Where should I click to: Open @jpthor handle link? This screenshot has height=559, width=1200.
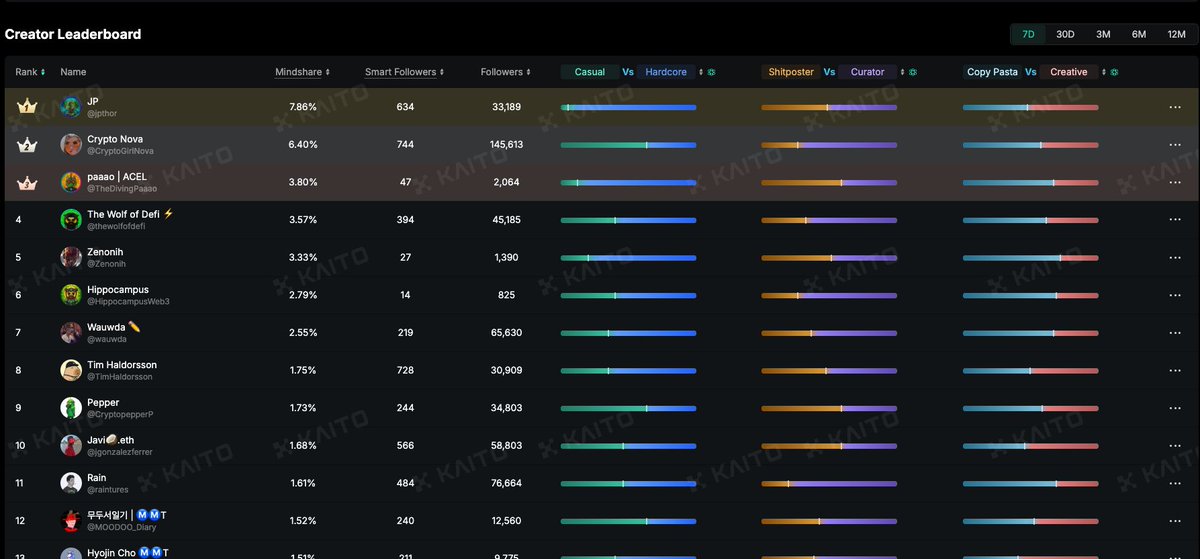click(104, 114)
